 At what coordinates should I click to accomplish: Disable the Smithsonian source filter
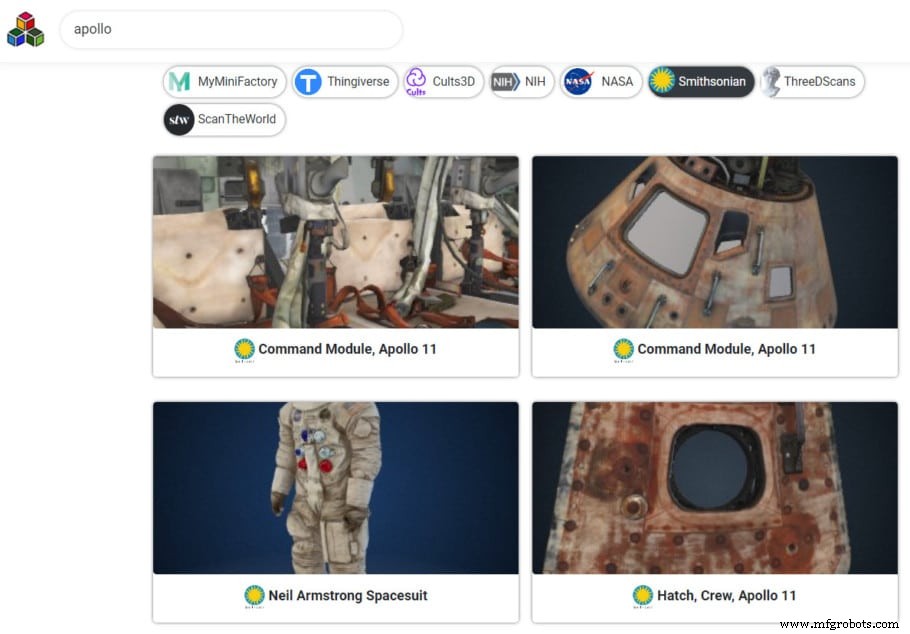pyautogui.click(x=702, y=81)
